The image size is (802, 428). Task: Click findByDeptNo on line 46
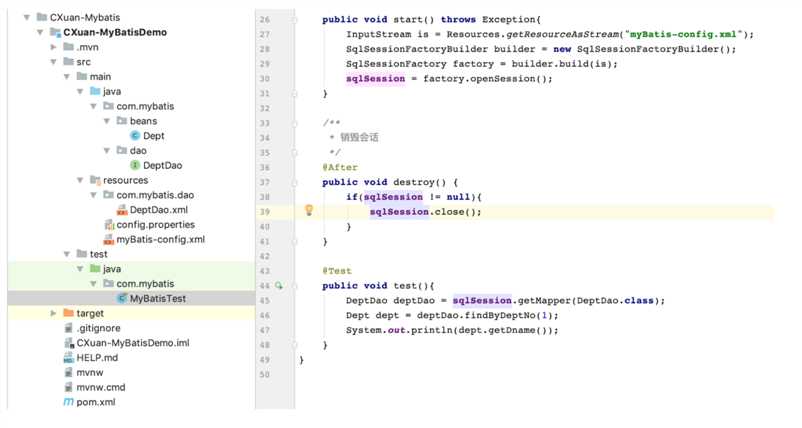(500, 316)
